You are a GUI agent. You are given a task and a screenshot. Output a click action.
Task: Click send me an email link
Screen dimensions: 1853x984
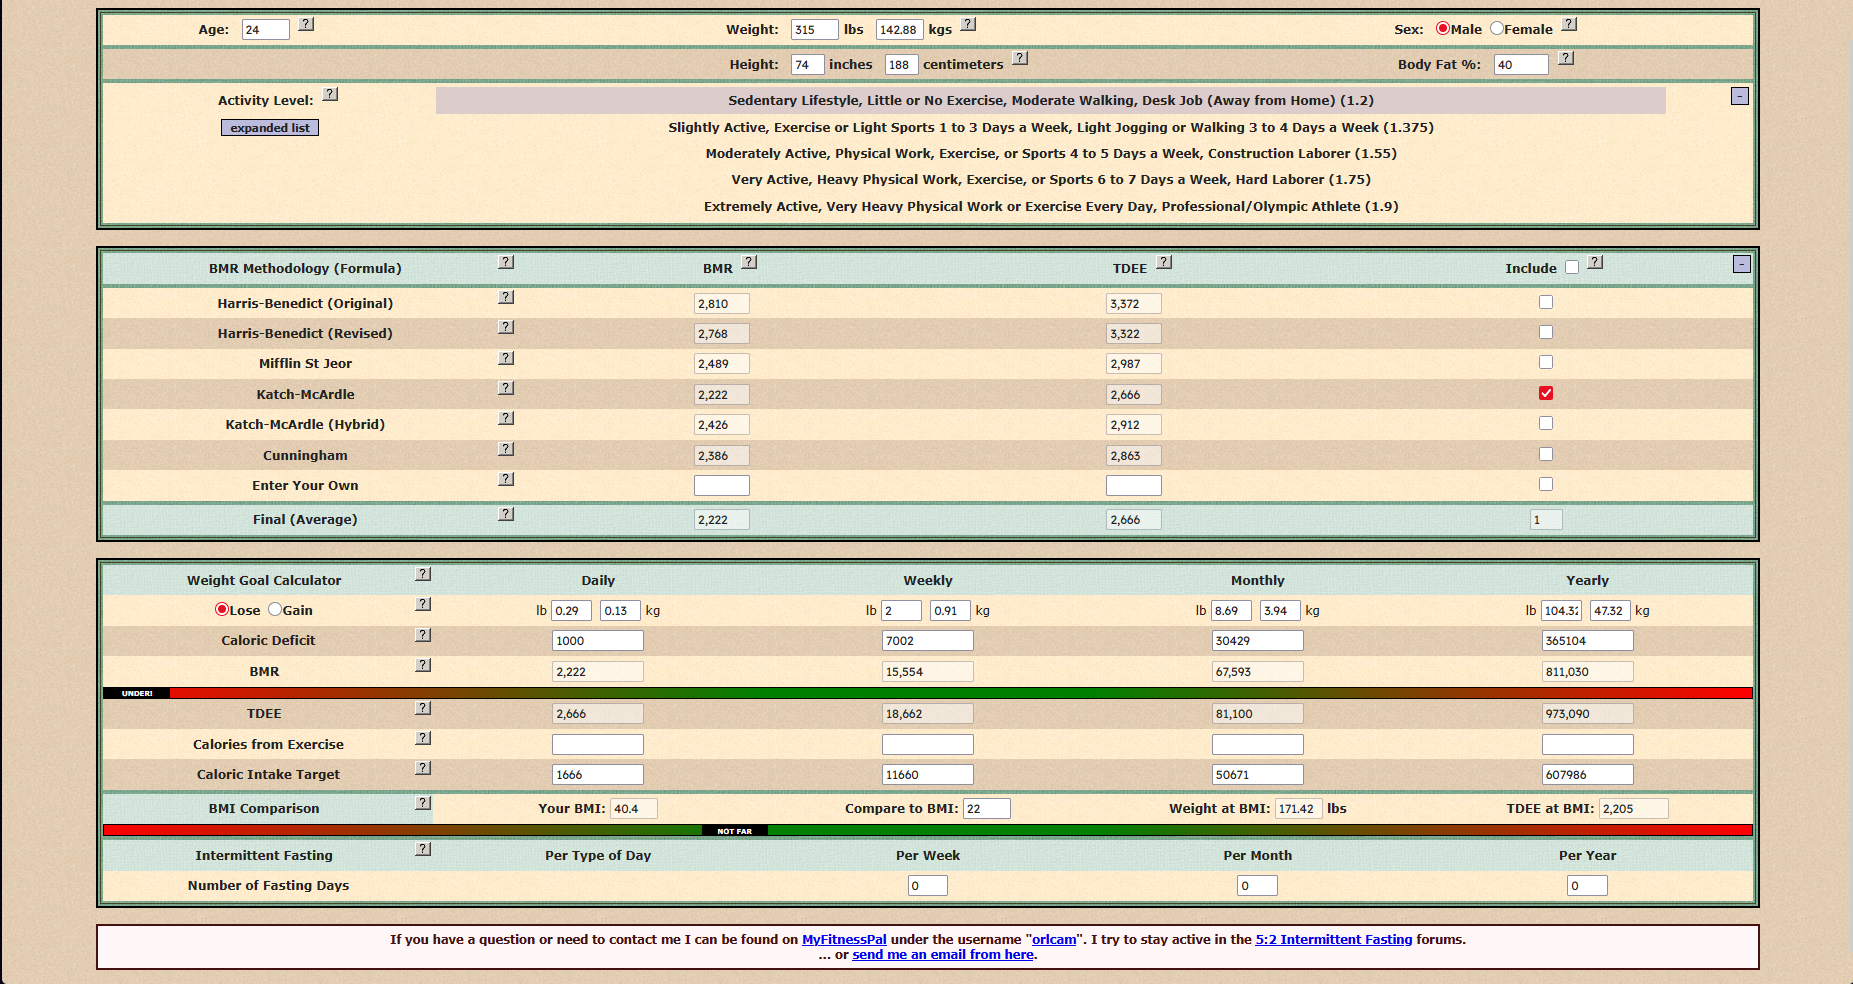pyautogui.click(x=943, y=954)
